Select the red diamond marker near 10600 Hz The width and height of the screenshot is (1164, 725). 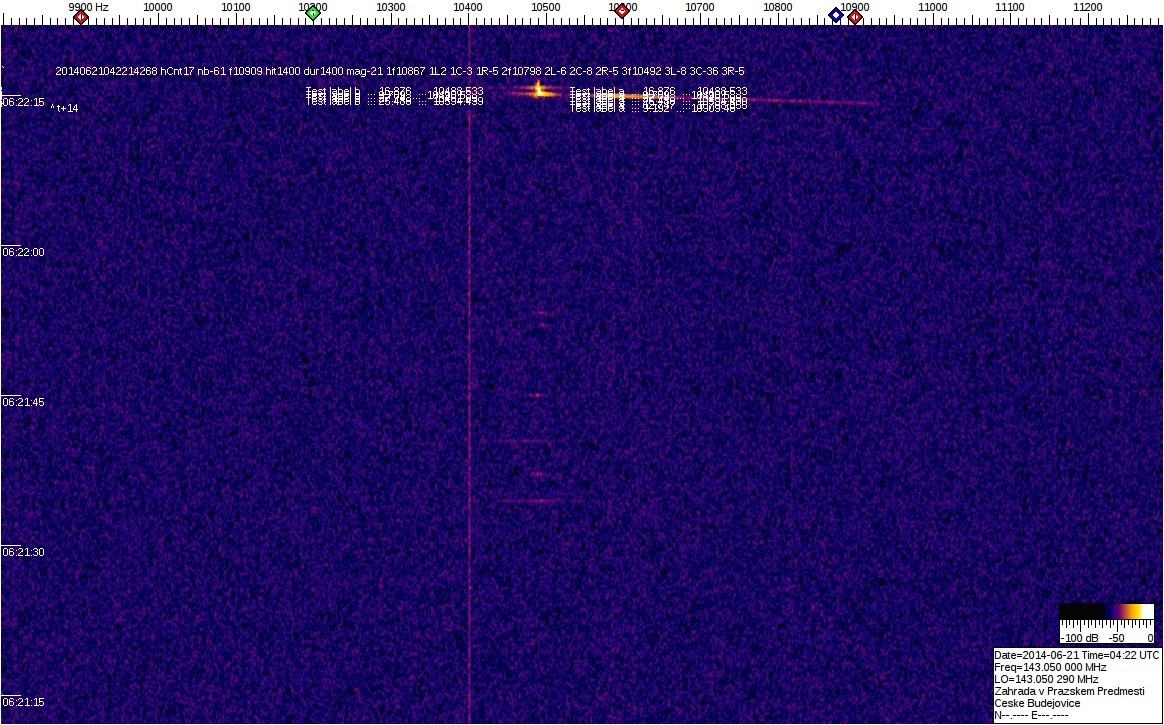(623, 10)
